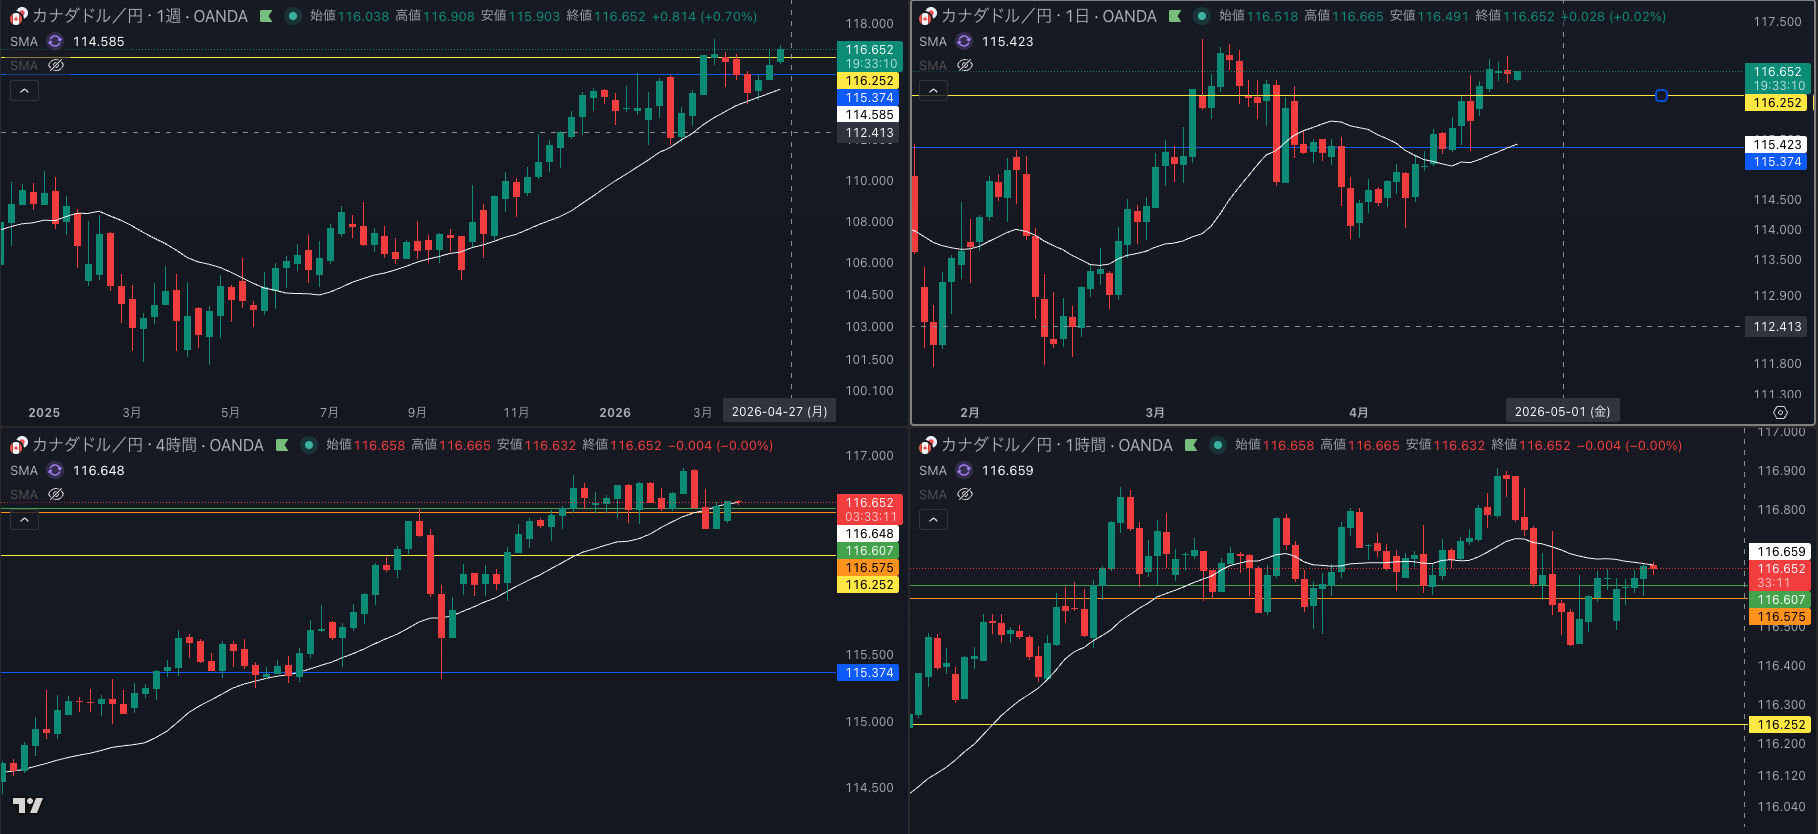Screen dimensions: 1818x834
Task: Click the SMA 116.659 legend on the 1時間 chart
Action: click(976, 470)
